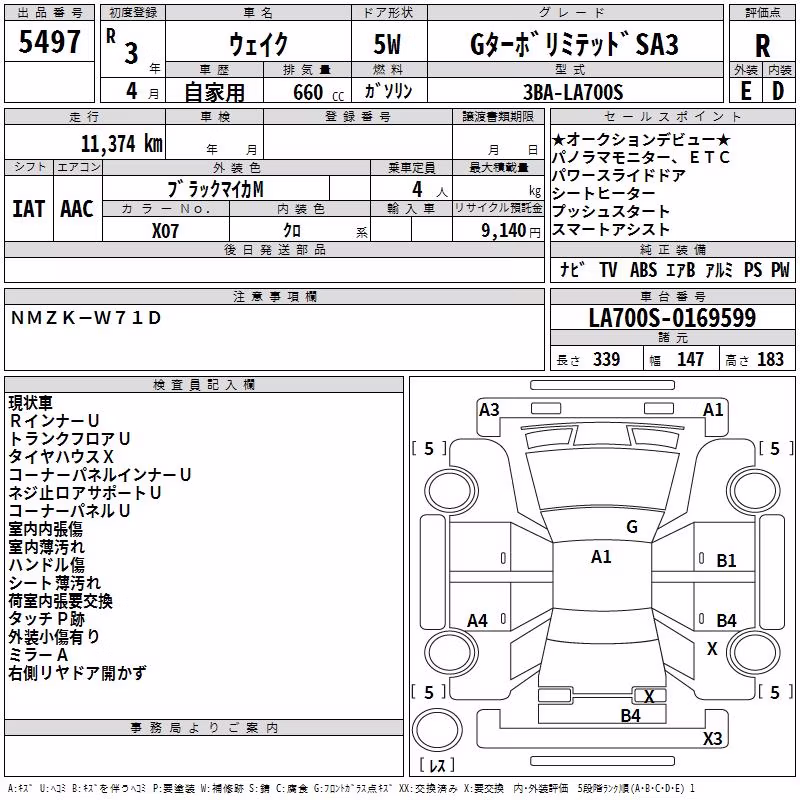Click color number X07

165,231
